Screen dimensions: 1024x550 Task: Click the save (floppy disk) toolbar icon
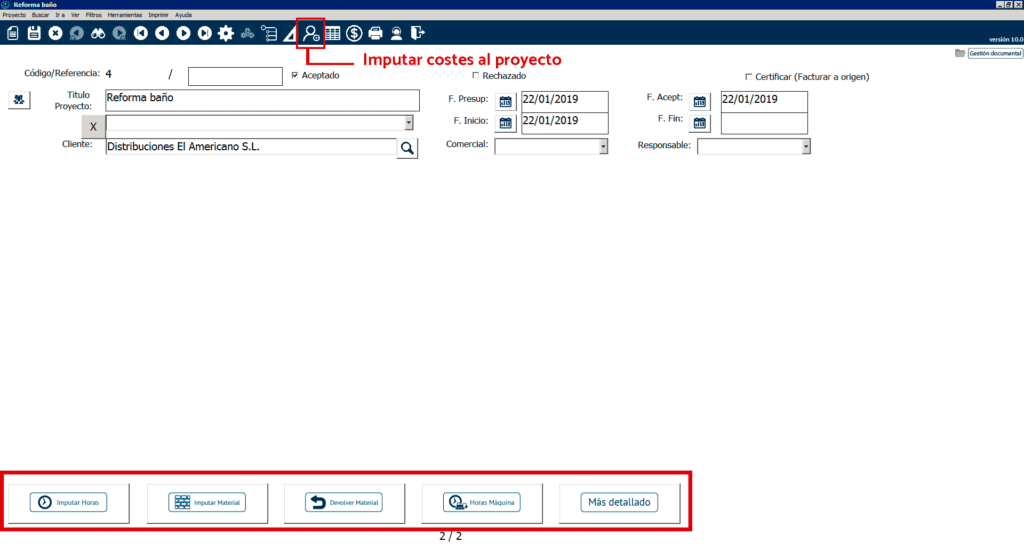(34, 33)
